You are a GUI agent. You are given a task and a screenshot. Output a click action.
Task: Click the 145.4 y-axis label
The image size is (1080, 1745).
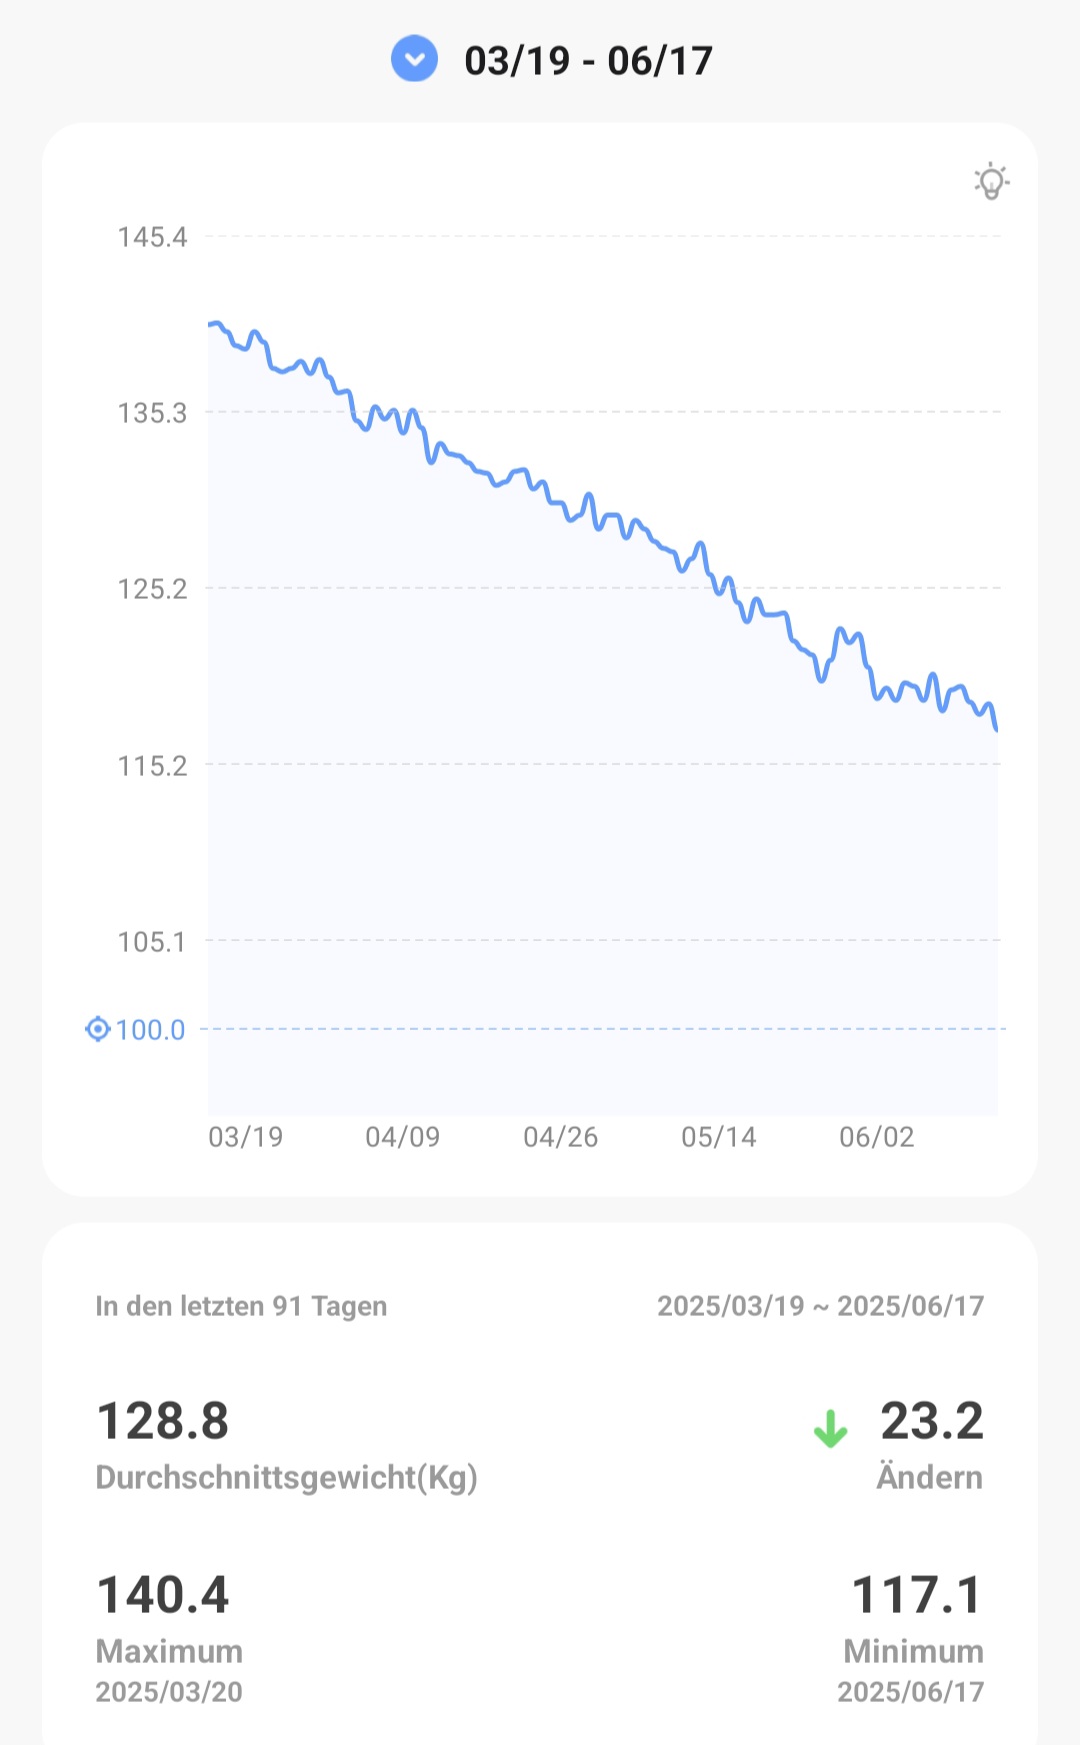pos(152,237)
